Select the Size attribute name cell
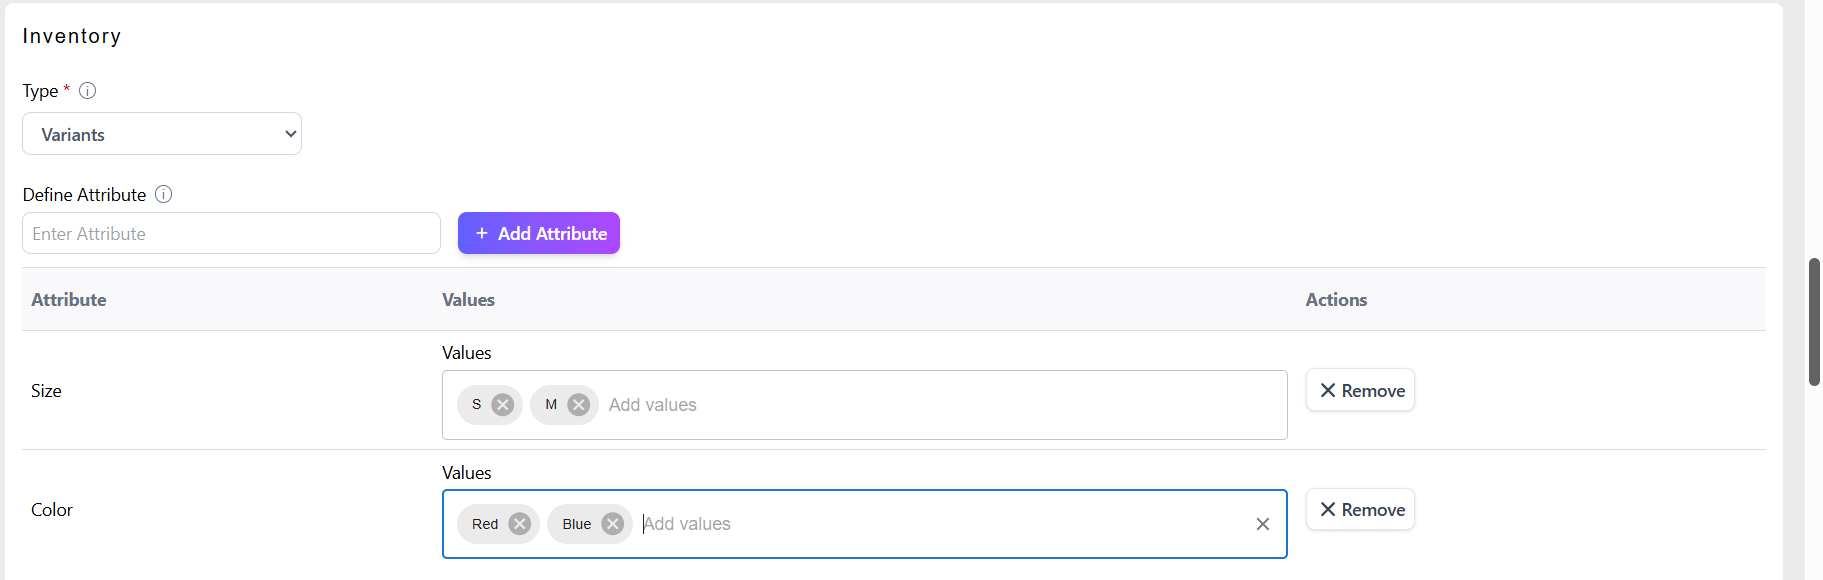This screenshot has height=580, width=1823. [x=47, y=391]
